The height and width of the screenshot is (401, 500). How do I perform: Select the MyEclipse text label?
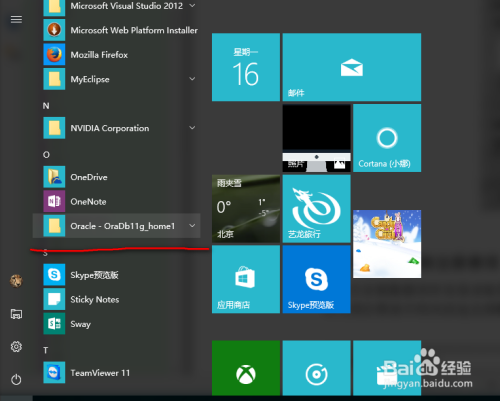tap(90, 79)
